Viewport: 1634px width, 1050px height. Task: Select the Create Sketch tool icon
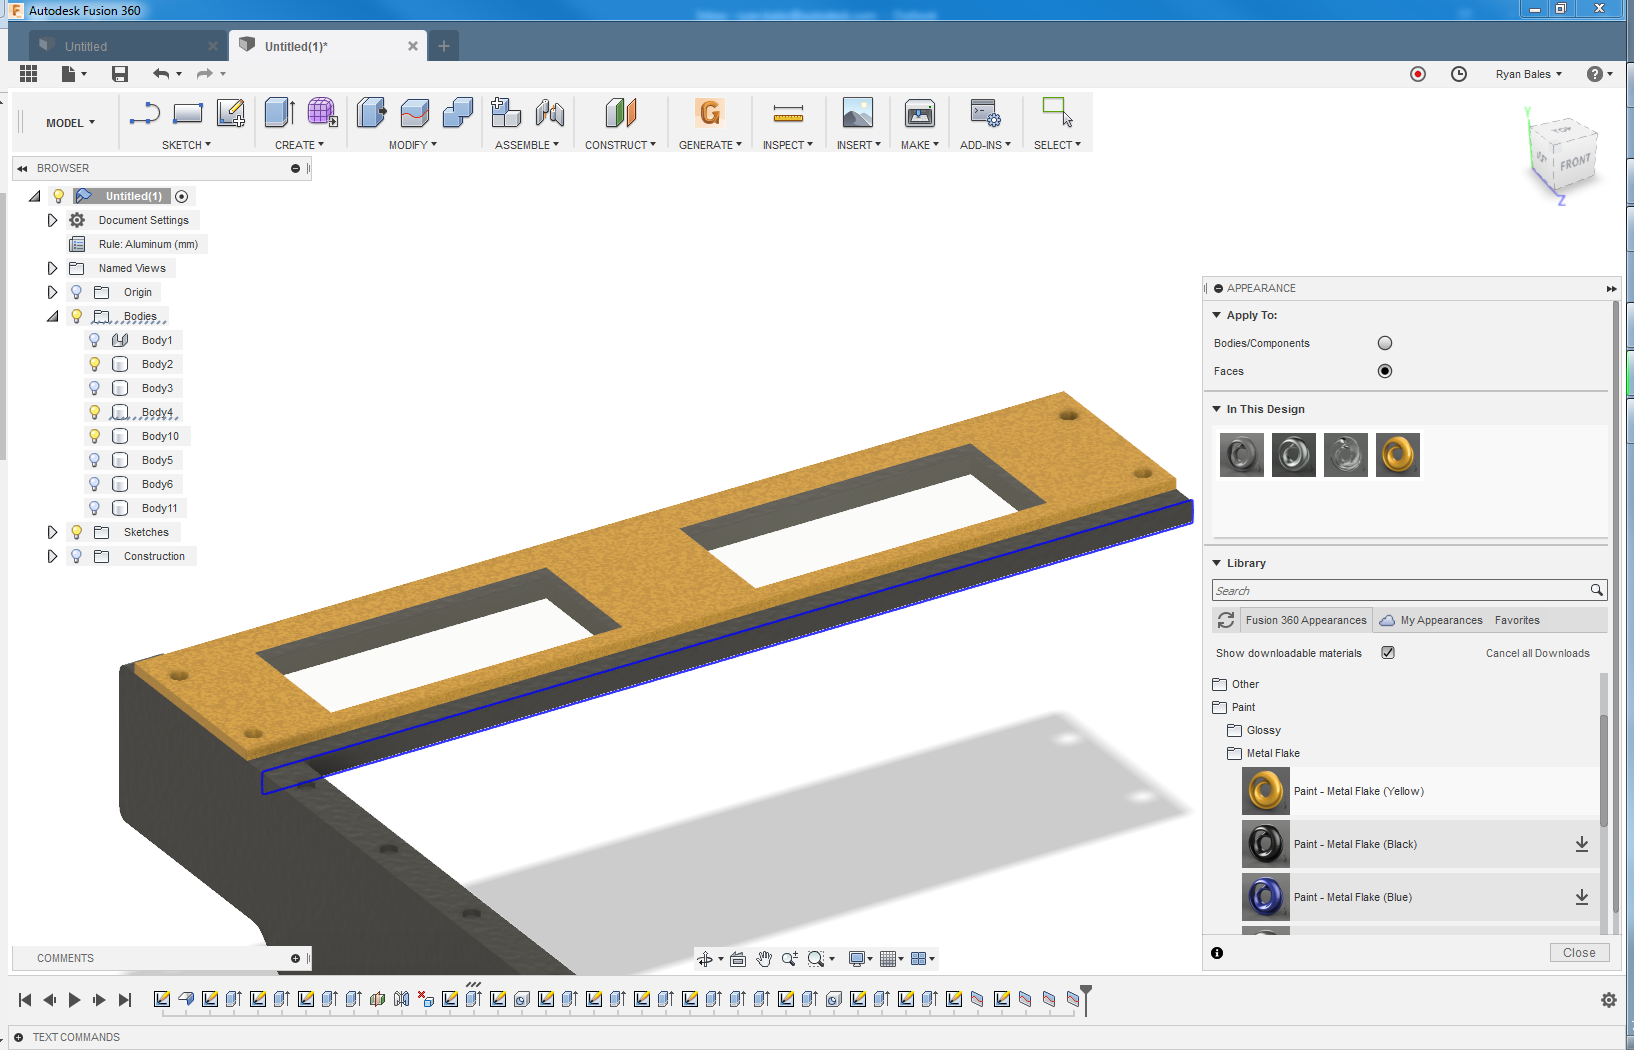coord(231,113)
